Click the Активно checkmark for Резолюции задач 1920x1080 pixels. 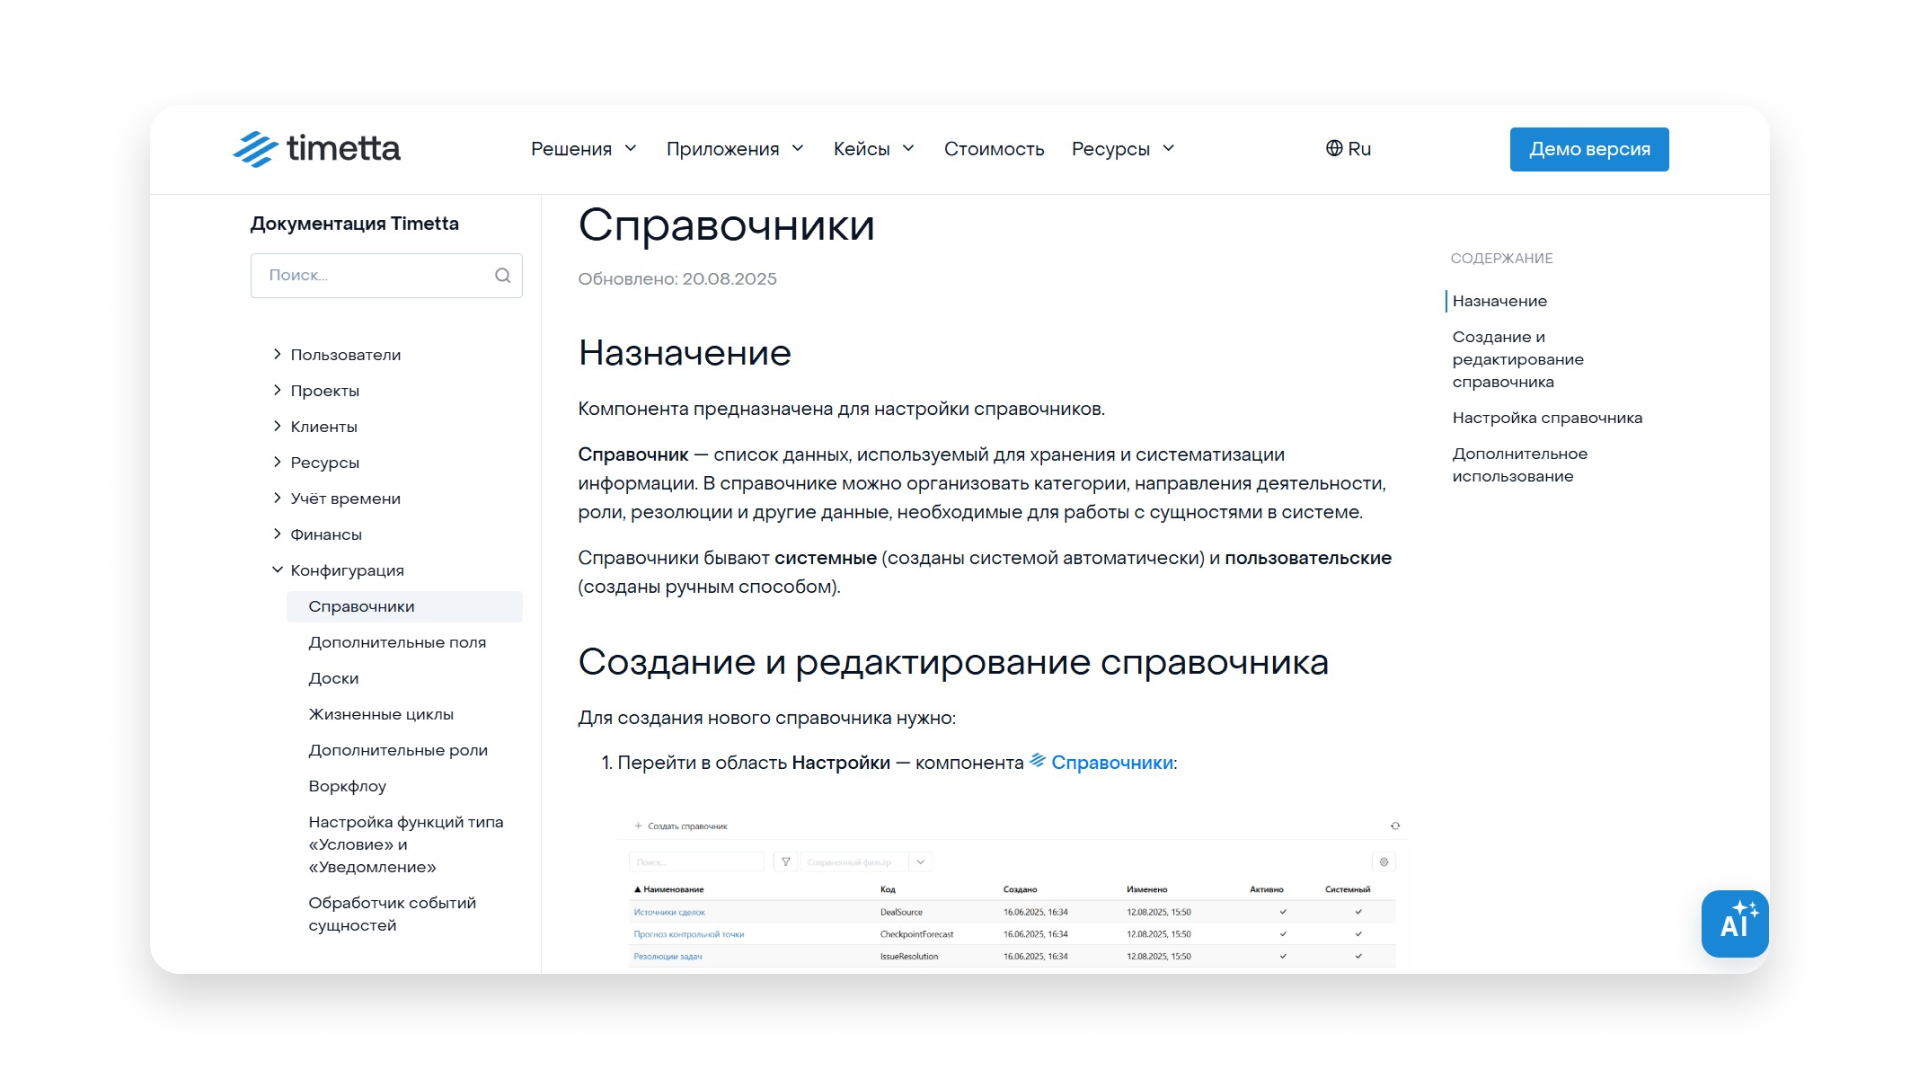point(1280,956)
